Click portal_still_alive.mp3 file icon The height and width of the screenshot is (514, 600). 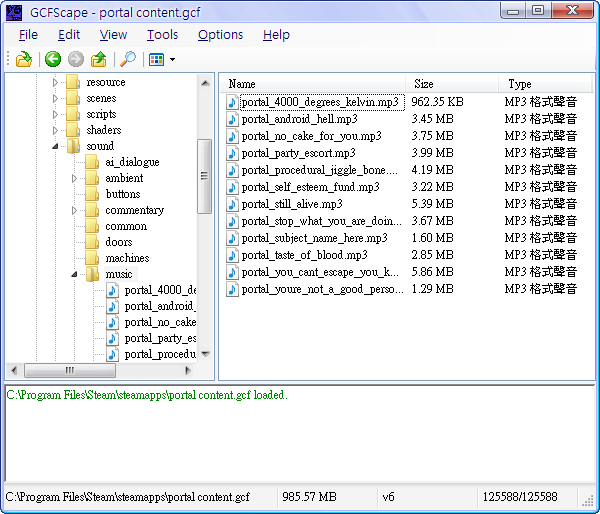click(x=232, y=204)
